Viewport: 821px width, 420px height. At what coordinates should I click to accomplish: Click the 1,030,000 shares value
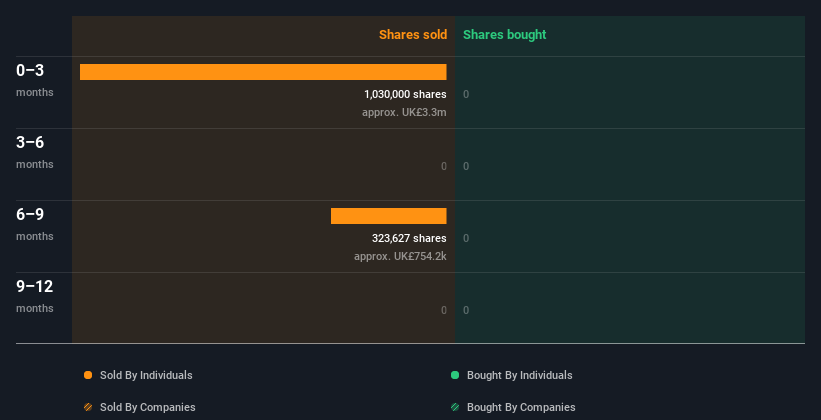click(405, 94)
